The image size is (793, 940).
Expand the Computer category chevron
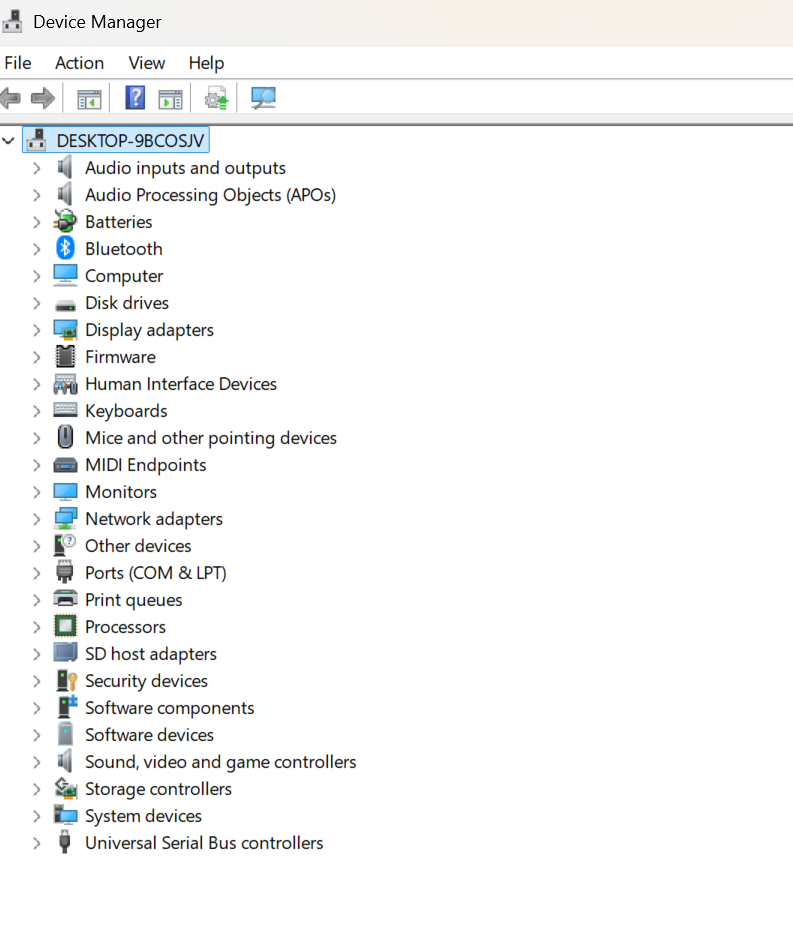[x=37, y=276]
